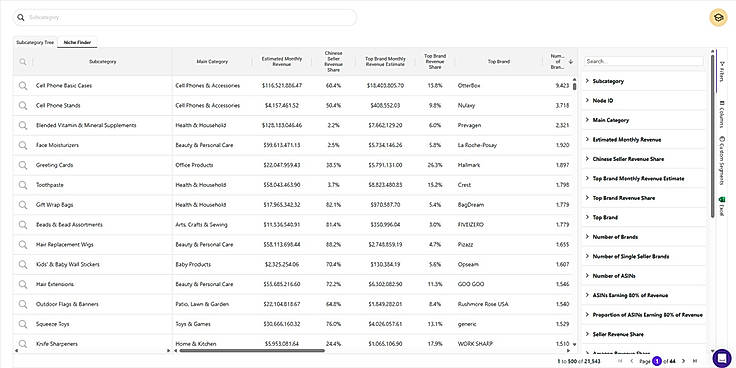Click the magnifier icon for Toothpaste
Image resolution: width=736 pixels, height=368 pixels.
23,185
